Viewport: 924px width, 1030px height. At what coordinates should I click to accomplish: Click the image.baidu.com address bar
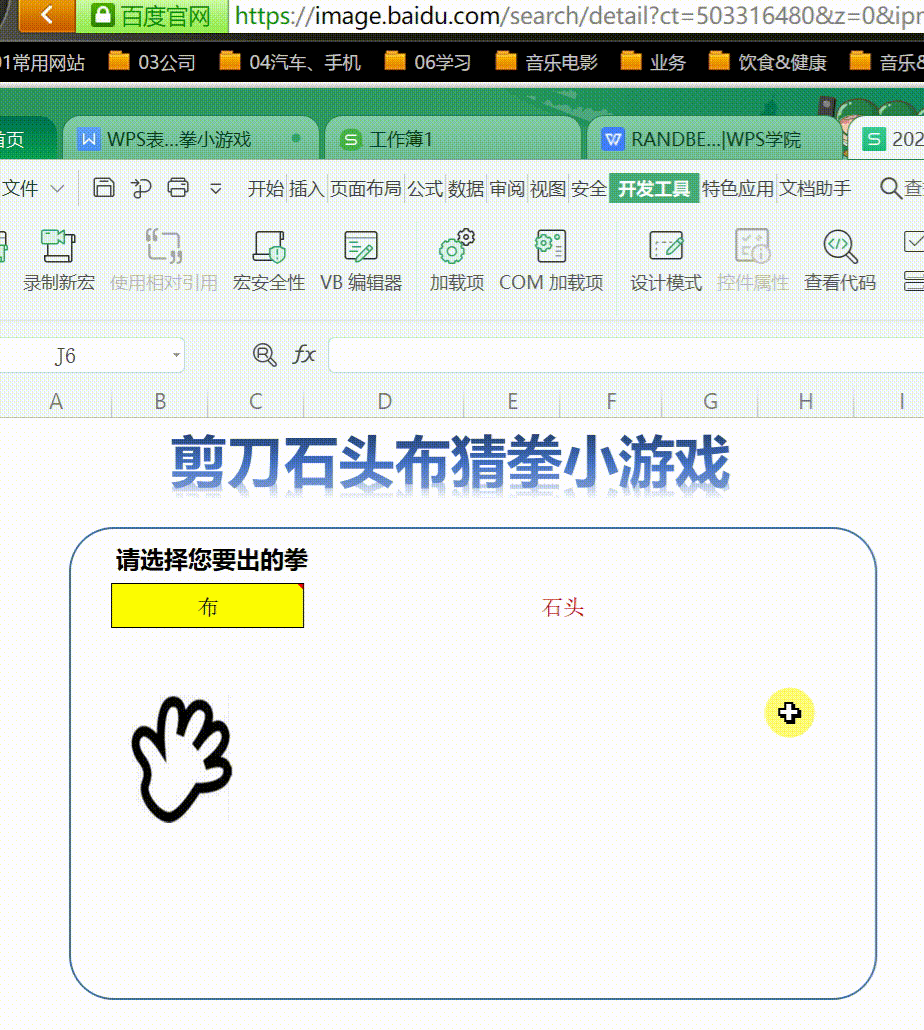point(578,16)
